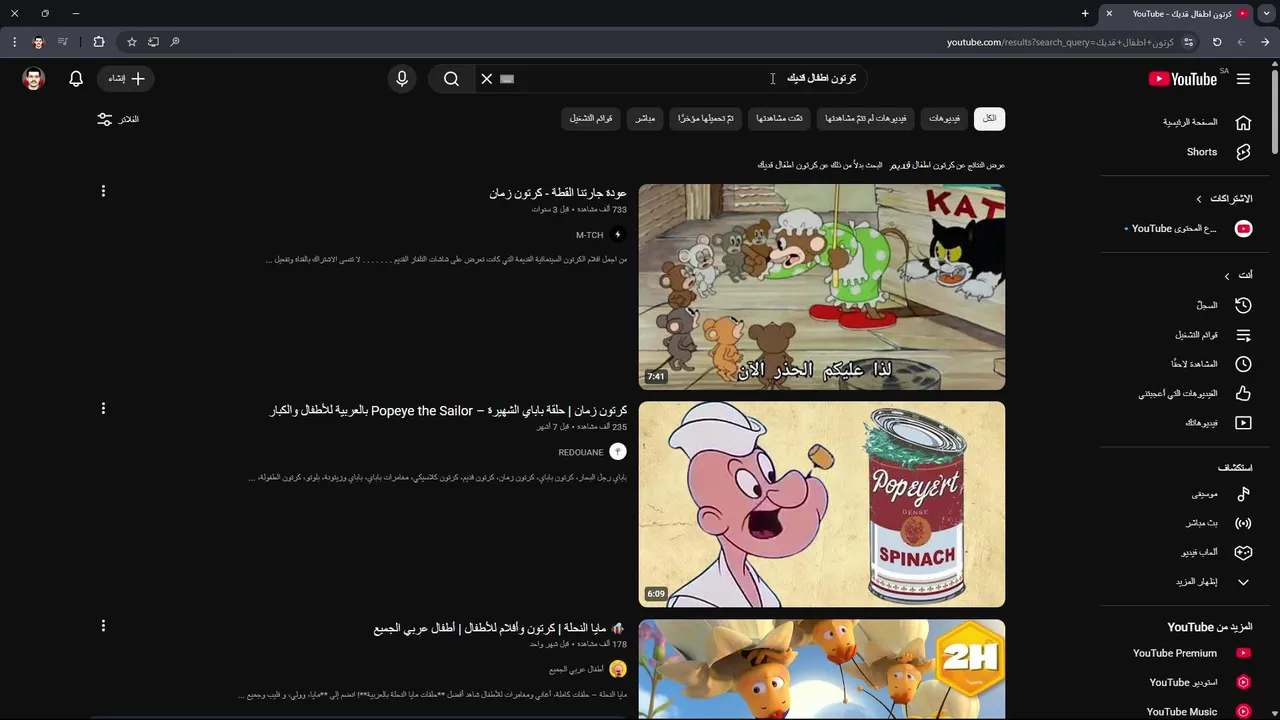Open a new browser tab
1280x720 pixels.
[1085, 14]
